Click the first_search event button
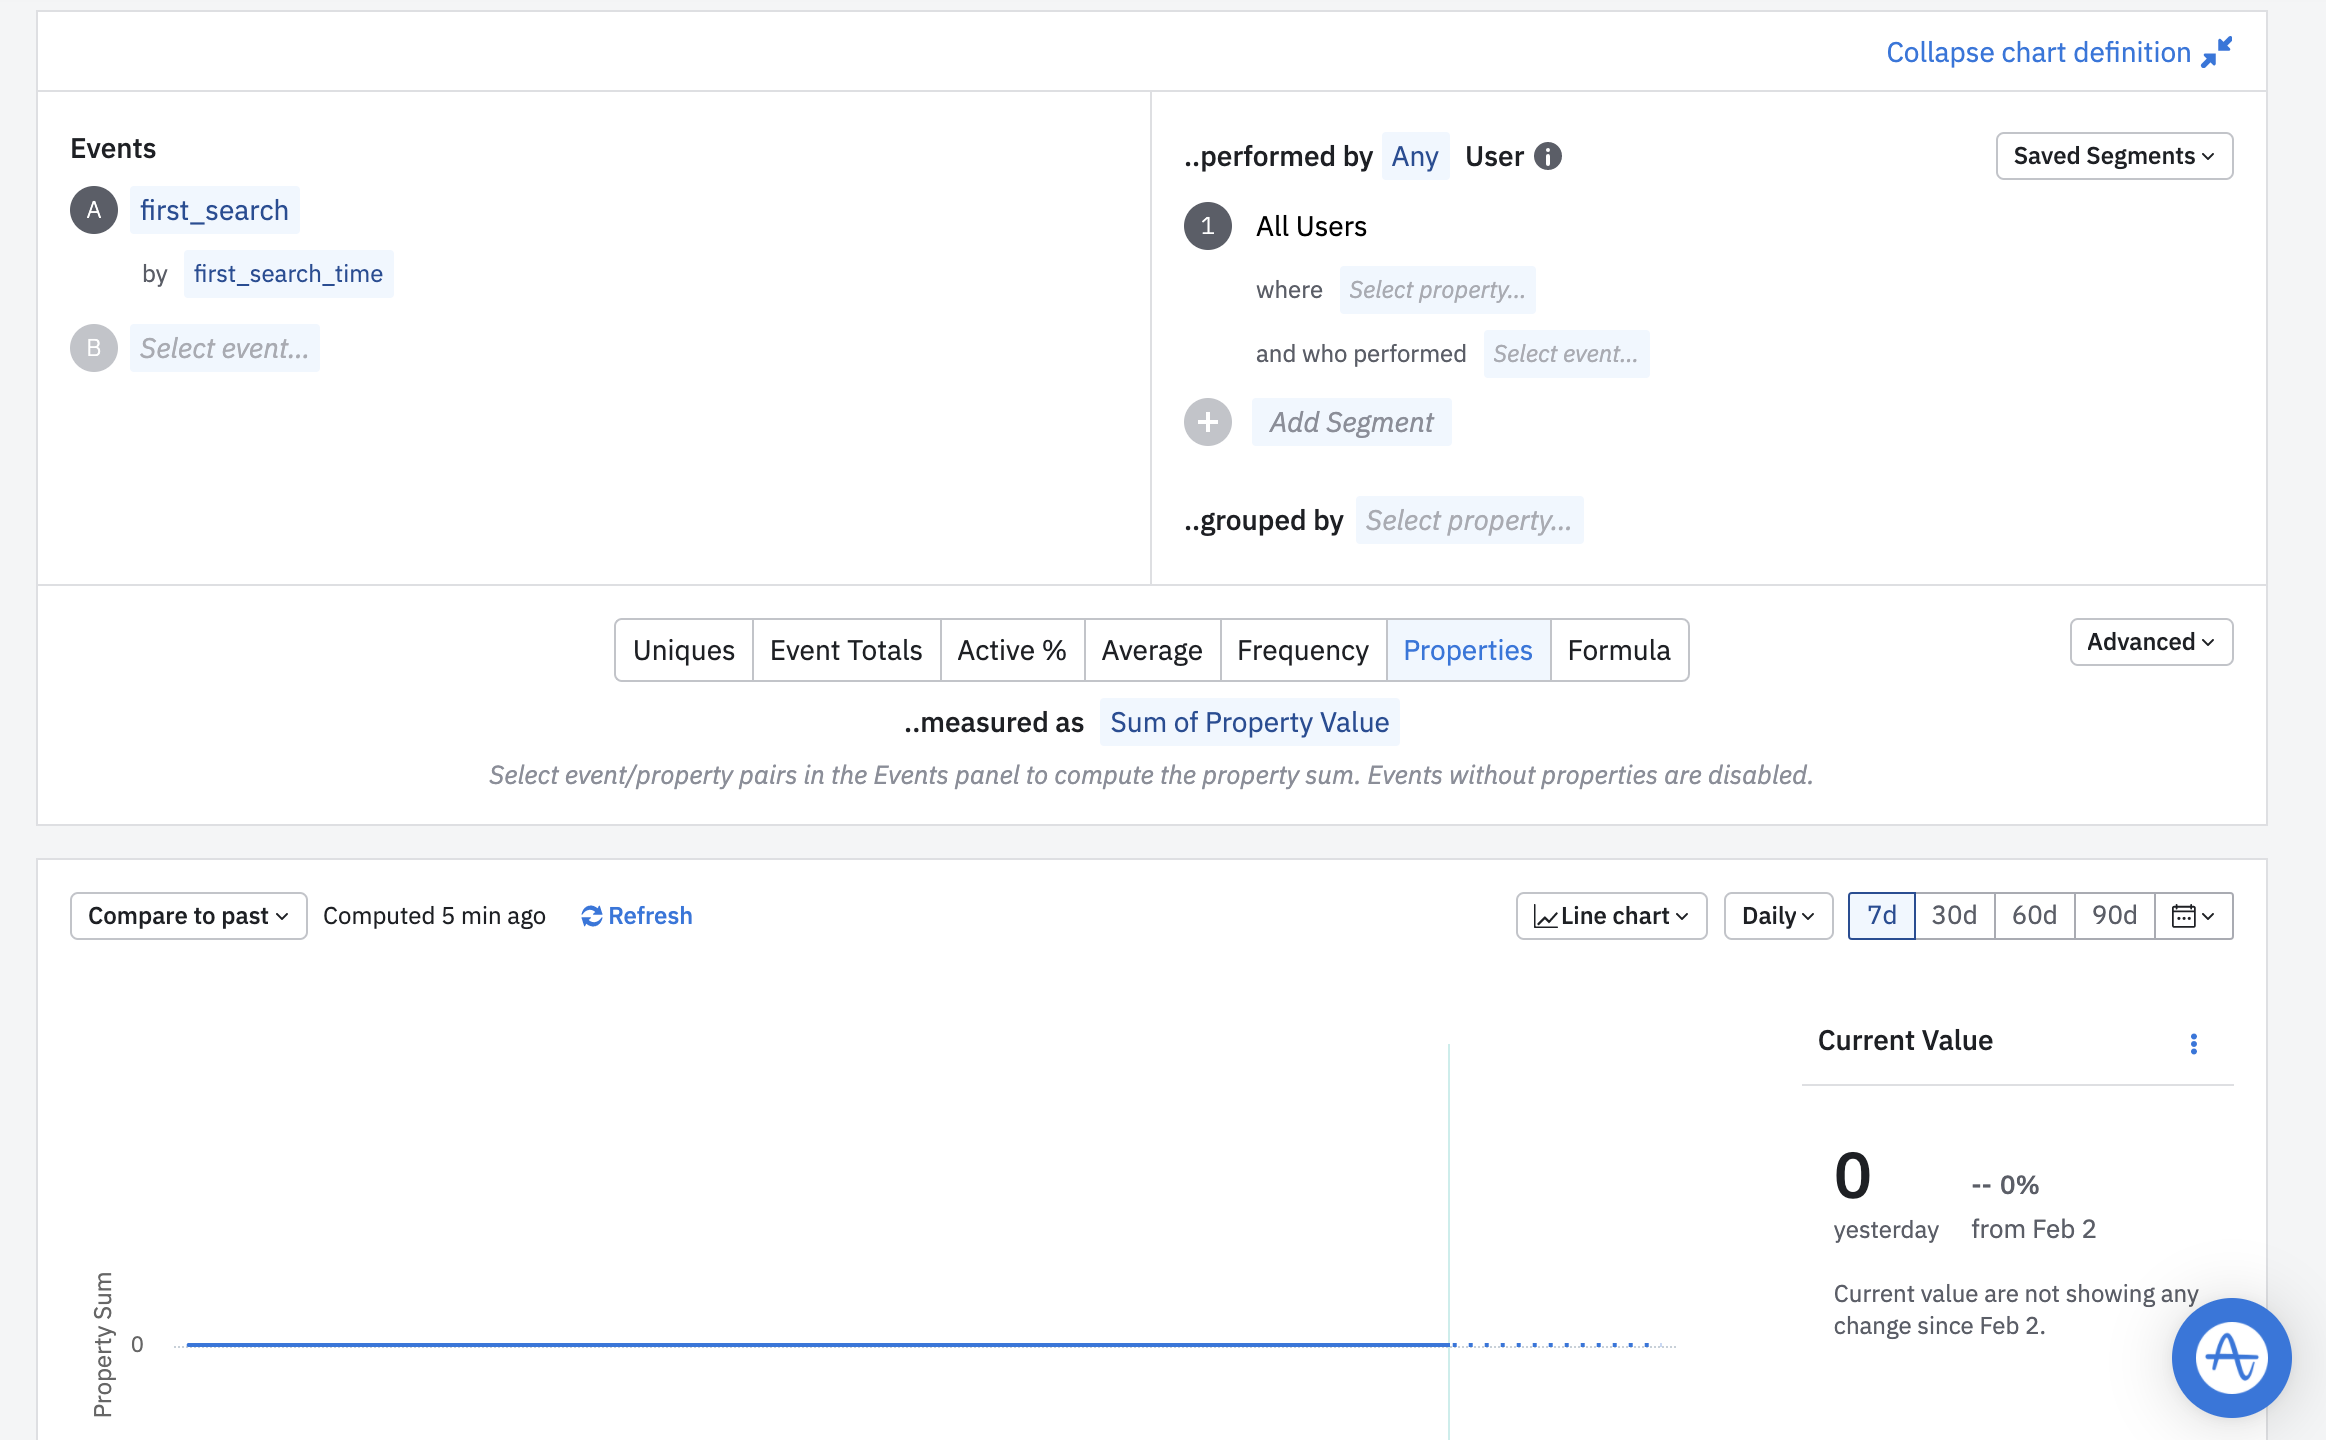2326x1440 pixels. pyautogui.click(x=214, y=210)
